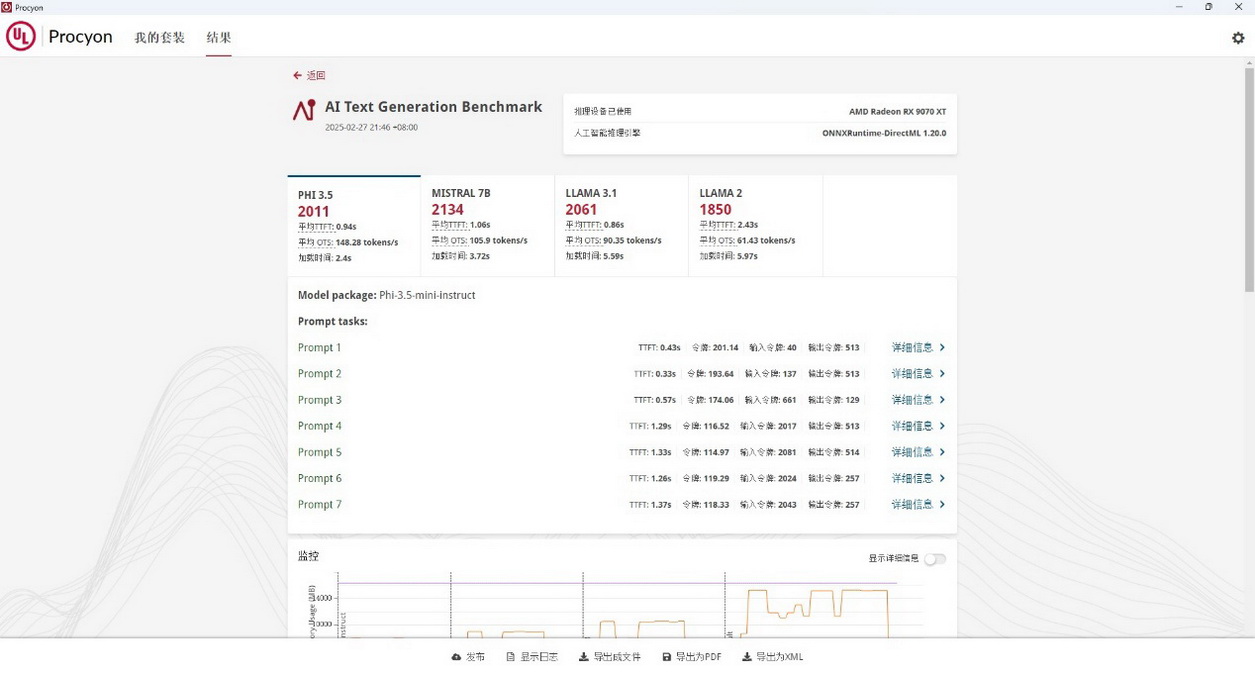
Task: Click the 导出为PDF save icon
Action: point(666,657)
